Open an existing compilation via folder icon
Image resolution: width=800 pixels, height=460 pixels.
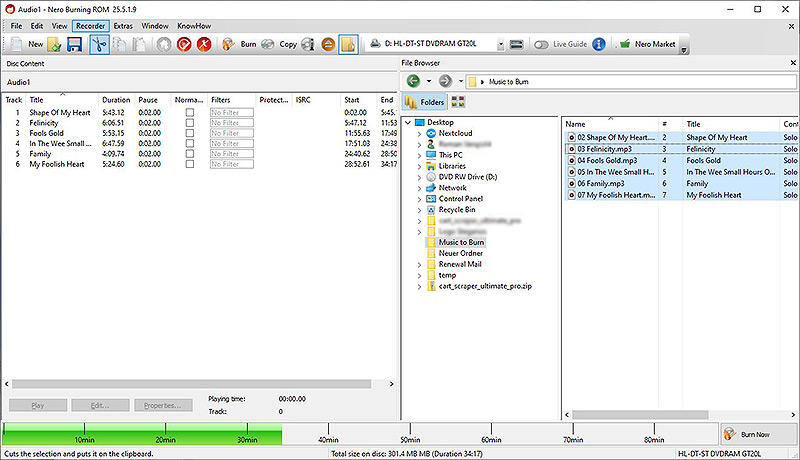(54, 44)
